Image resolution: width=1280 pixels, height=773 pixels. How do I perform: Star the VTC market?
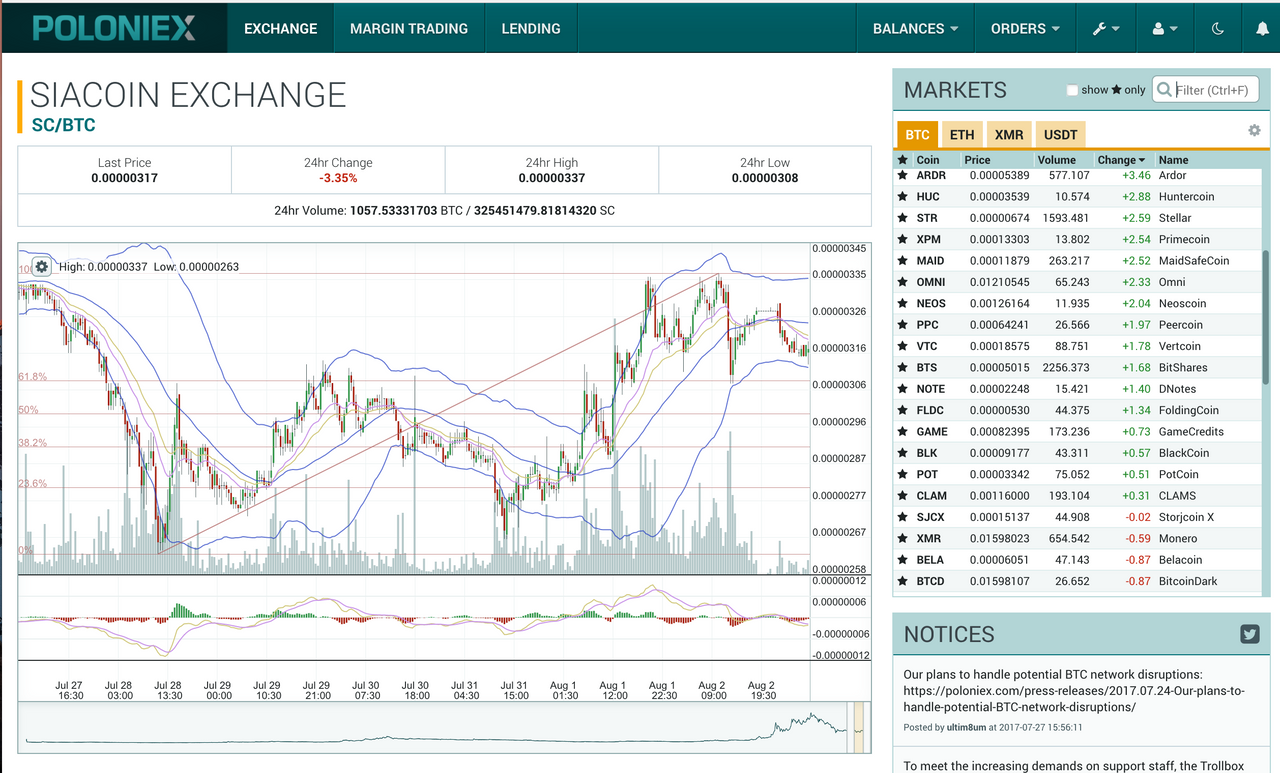903,346
